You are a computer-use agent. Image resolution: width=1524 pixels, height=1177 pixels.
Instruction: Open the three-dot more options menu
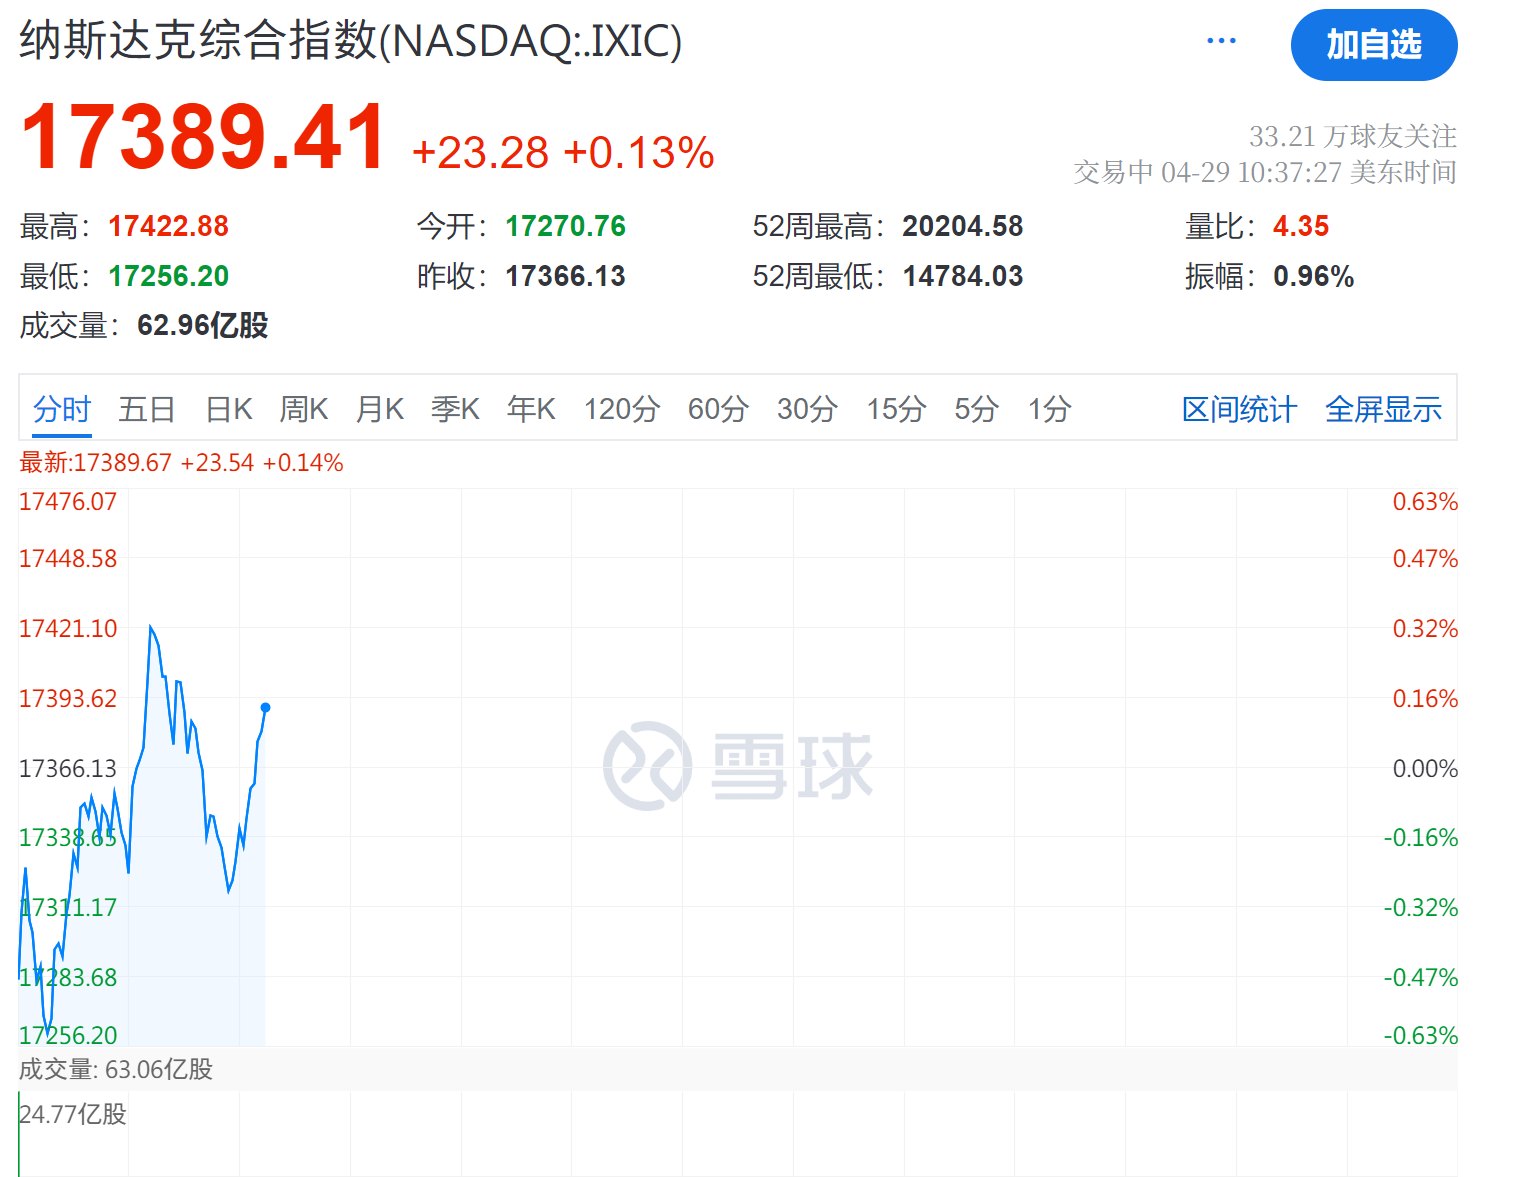(x=1221, y=41)
